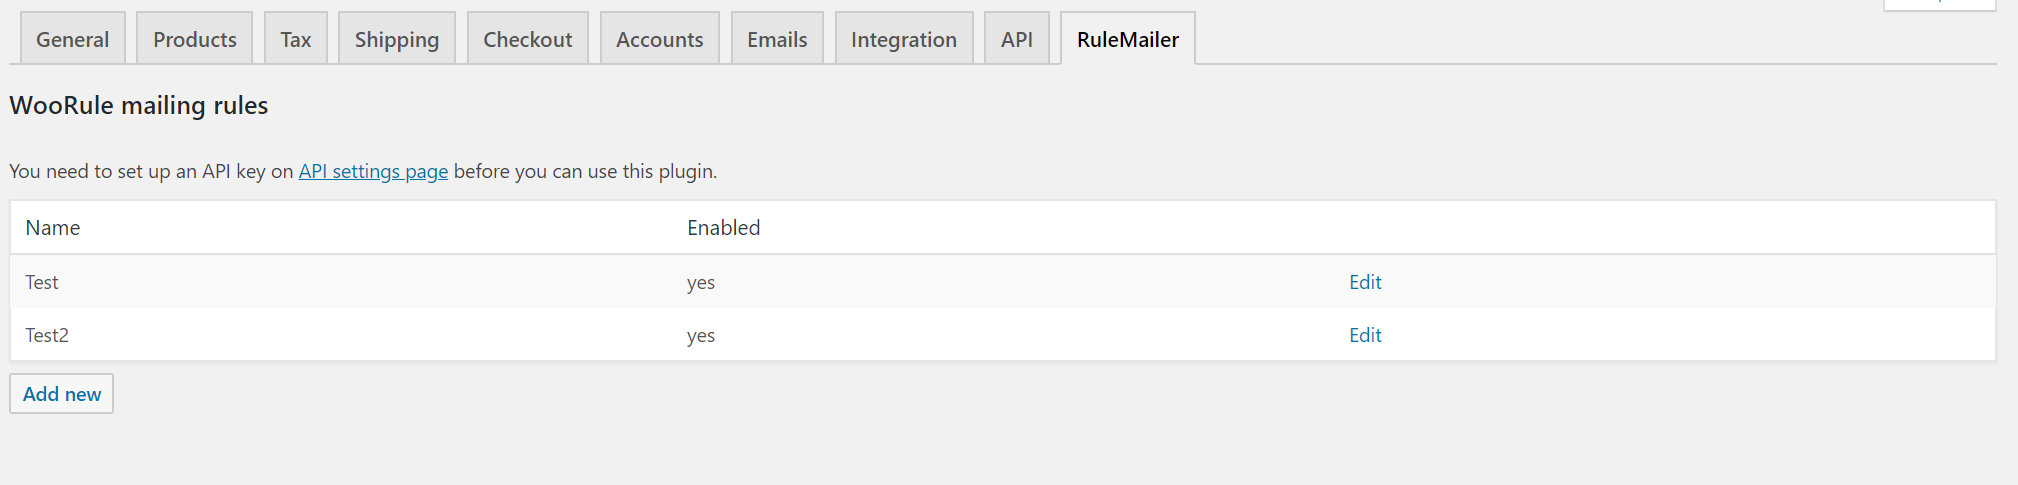Image resolution: width=2018 pixels, height=485 pixels.
Task: Switch to the Products tab
Action: (x=195, y=39)
